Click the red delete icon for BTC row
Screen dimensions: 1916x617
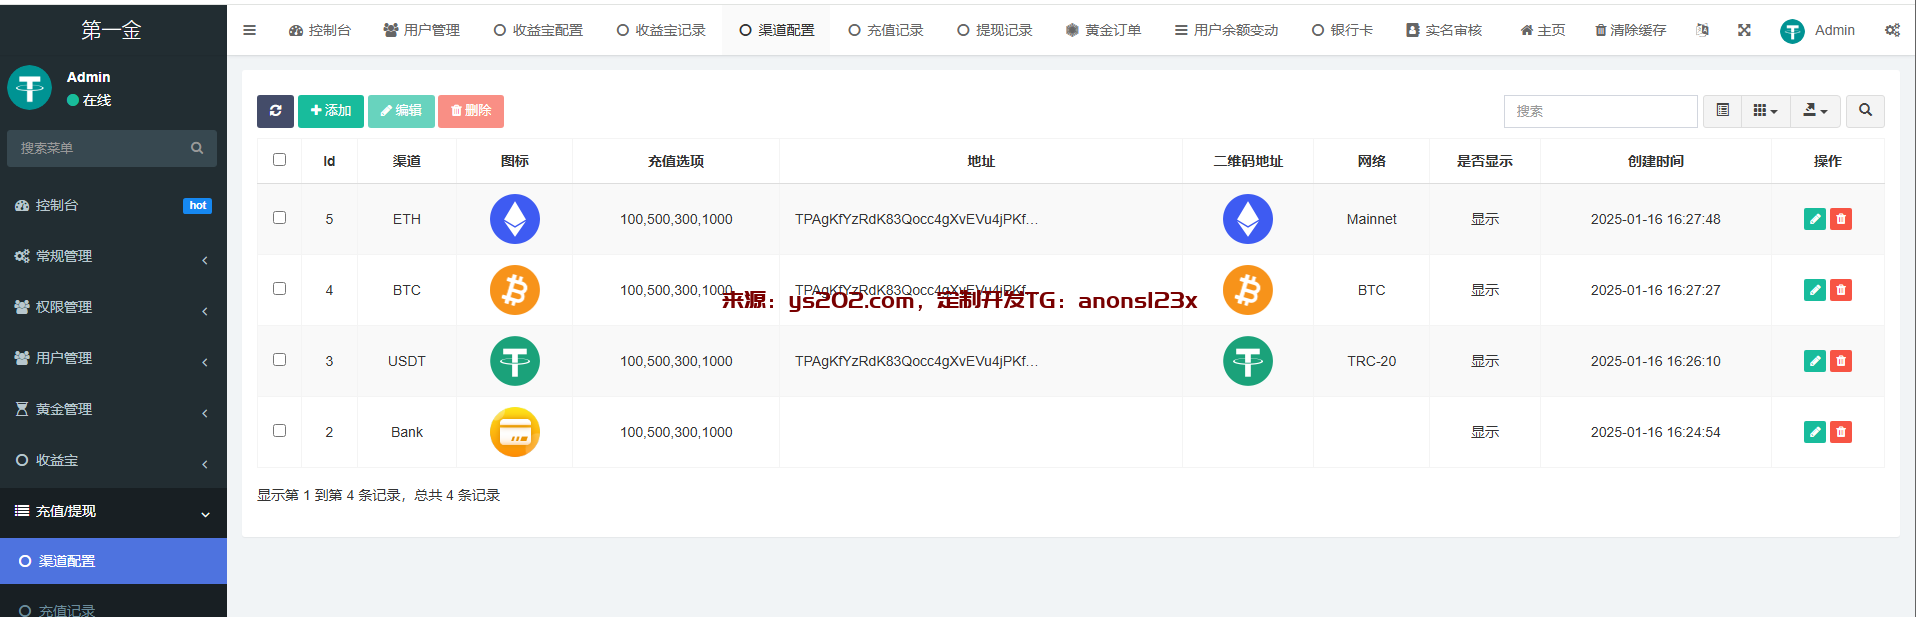(1840, 290)
